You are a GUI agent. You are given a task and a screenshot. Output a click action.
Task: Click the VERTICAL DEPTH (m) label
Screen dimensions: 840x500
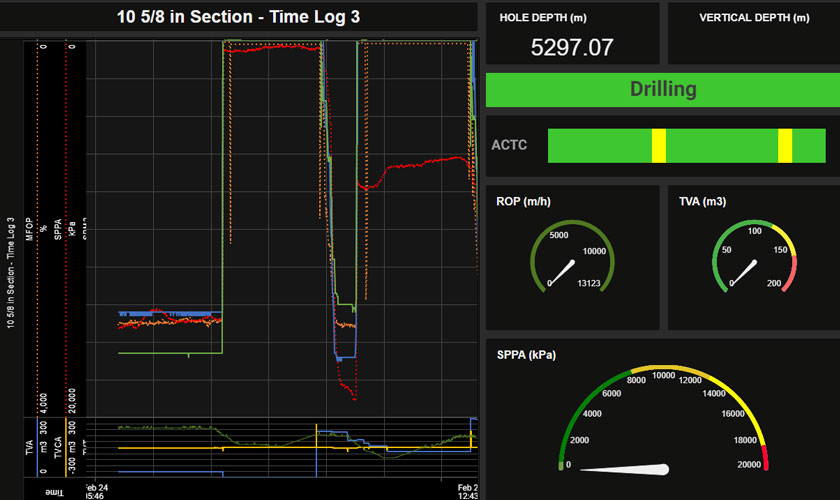[x=754, y=18]
